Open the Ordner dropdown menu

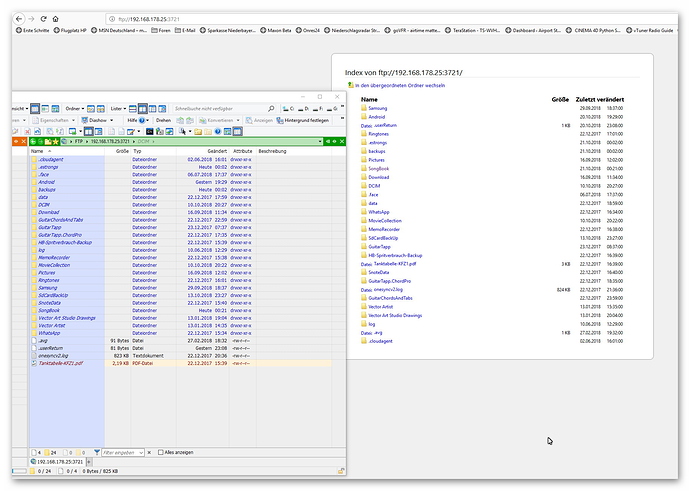73,107
